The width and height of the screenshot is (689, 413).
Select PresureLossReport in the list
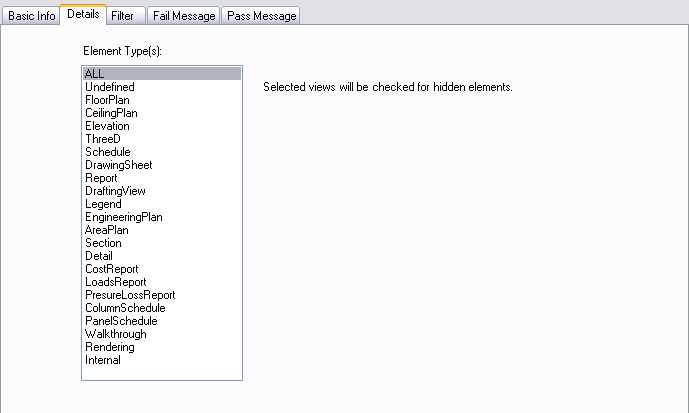[162, 295]
